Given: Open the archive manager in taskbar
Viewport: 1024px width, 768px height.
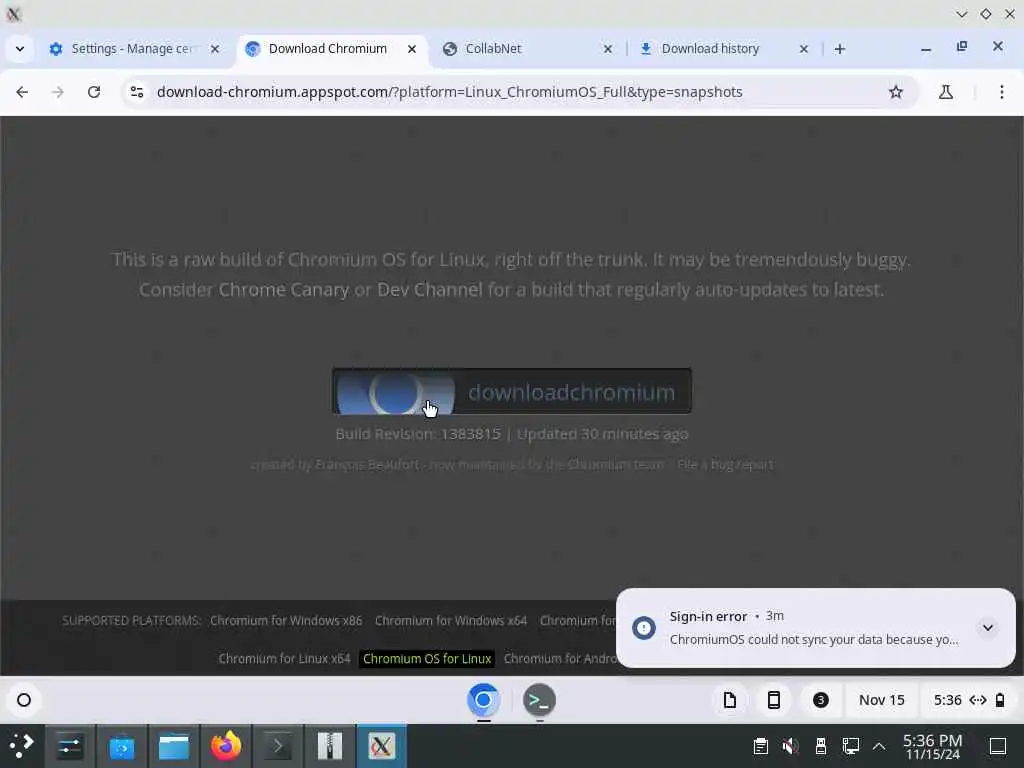Looking at the screenshot, I should [x=330, y=745].
